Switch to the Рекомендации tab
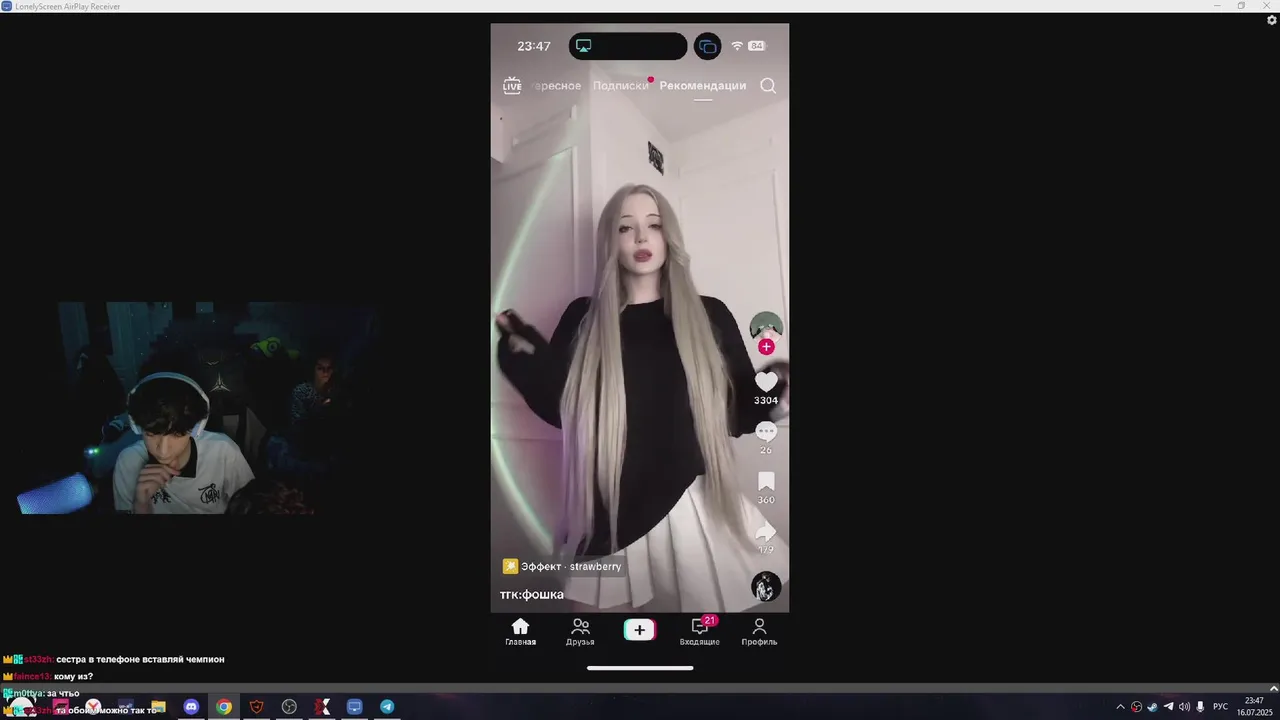1280x720 pixels. (x=703, y=86)
